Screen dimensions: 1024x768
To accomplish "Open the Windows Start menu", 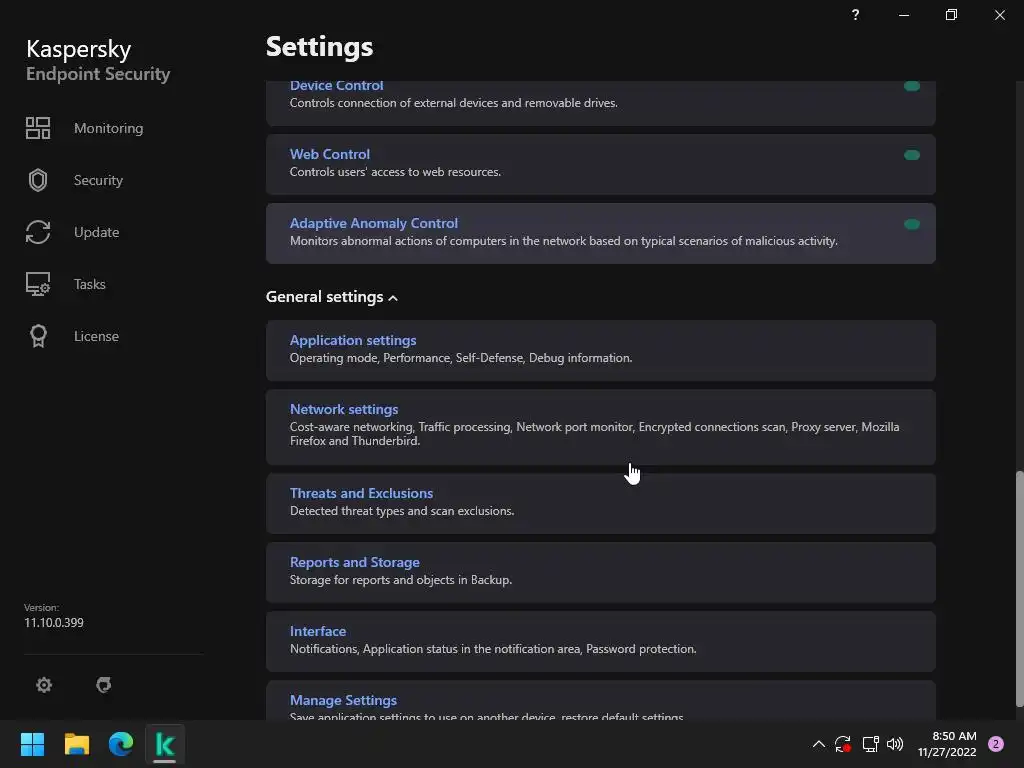I will [x=32, y=744].
